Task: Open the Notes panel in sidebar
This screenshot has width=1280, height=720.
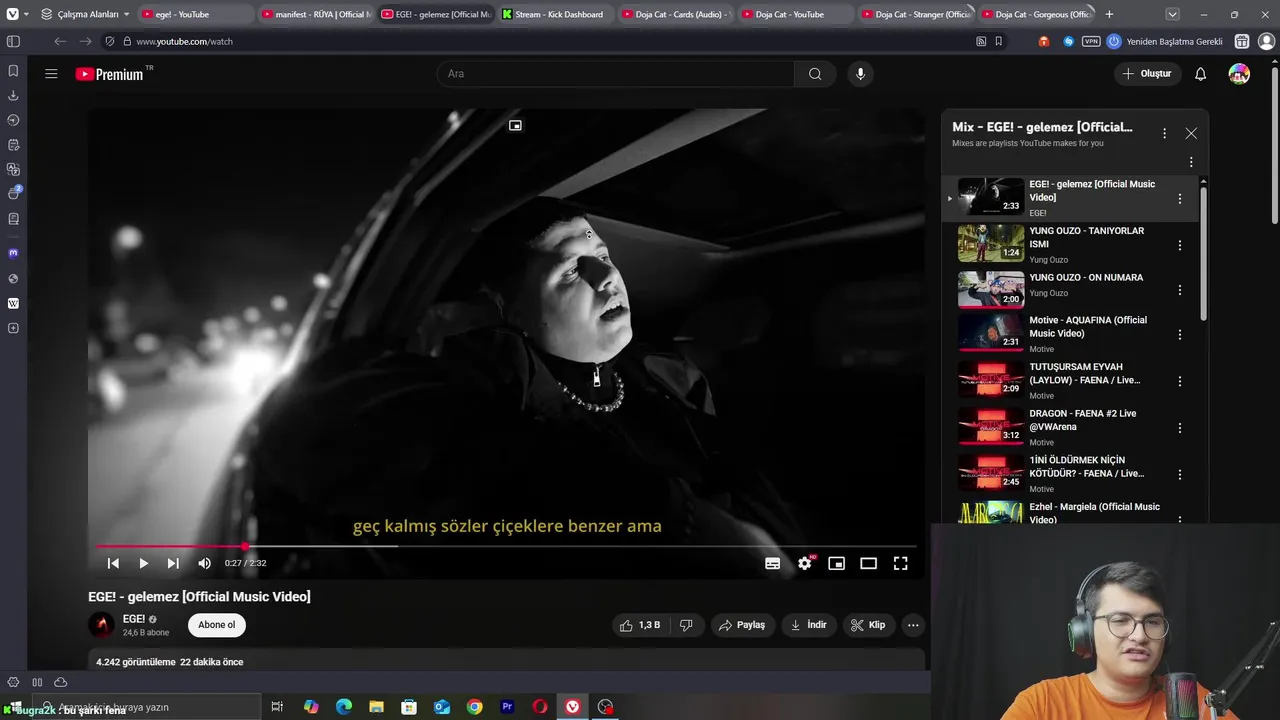Action: pyautogui.click(x=13, y=145)
